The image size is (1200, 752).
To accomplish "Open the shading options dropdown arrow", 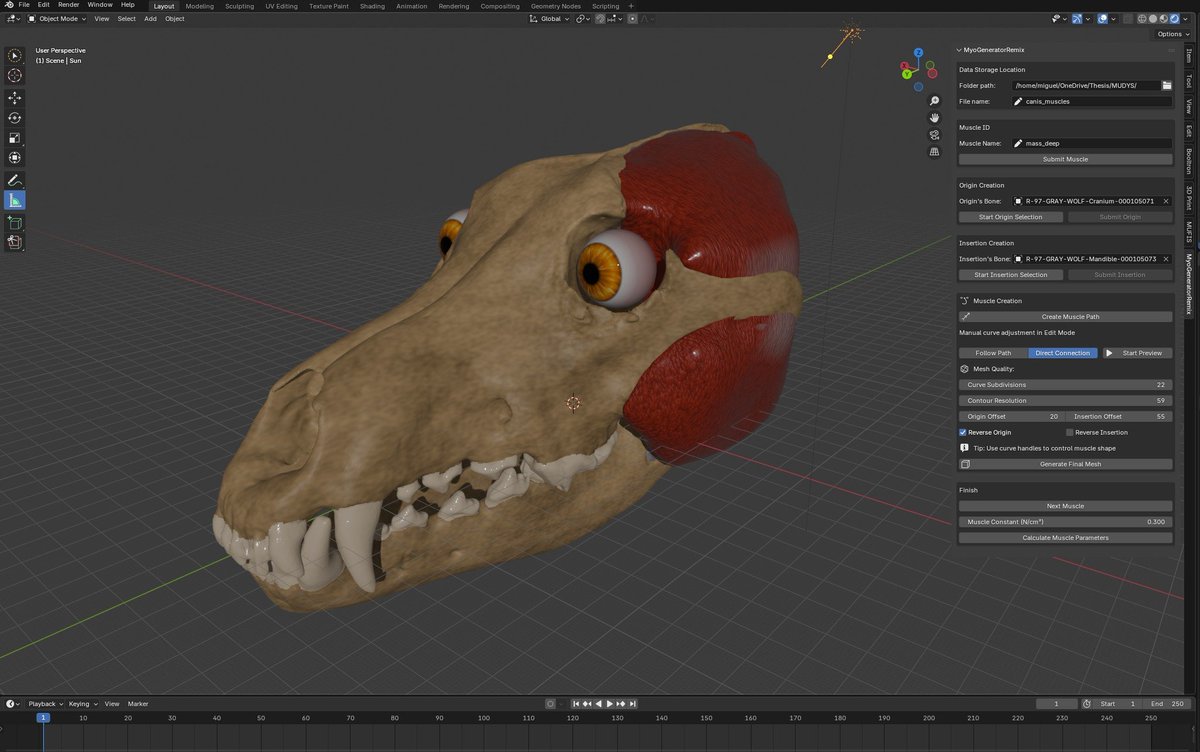I will [1185, 18].
